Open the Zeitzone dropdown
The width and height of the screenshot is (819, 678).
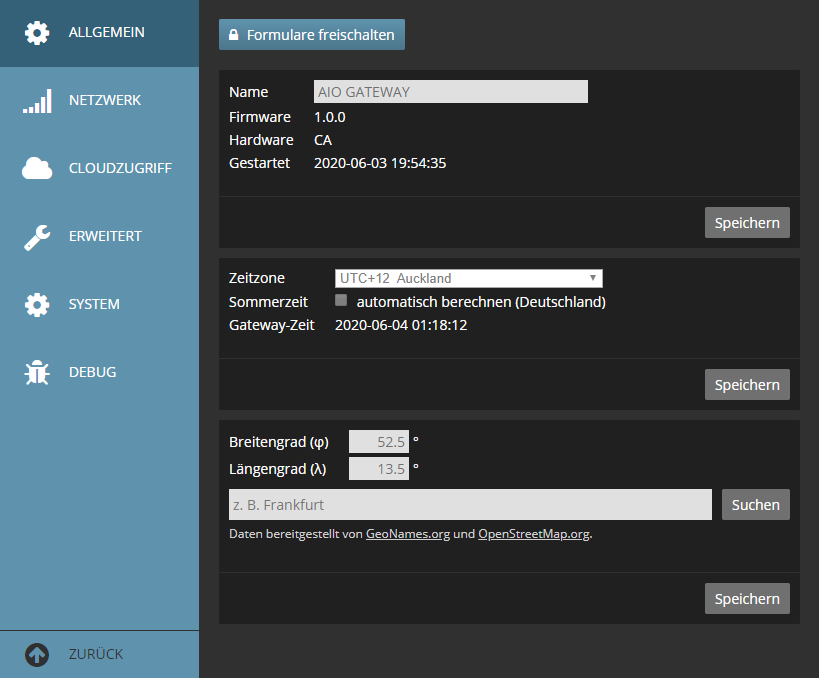(468, 278)
